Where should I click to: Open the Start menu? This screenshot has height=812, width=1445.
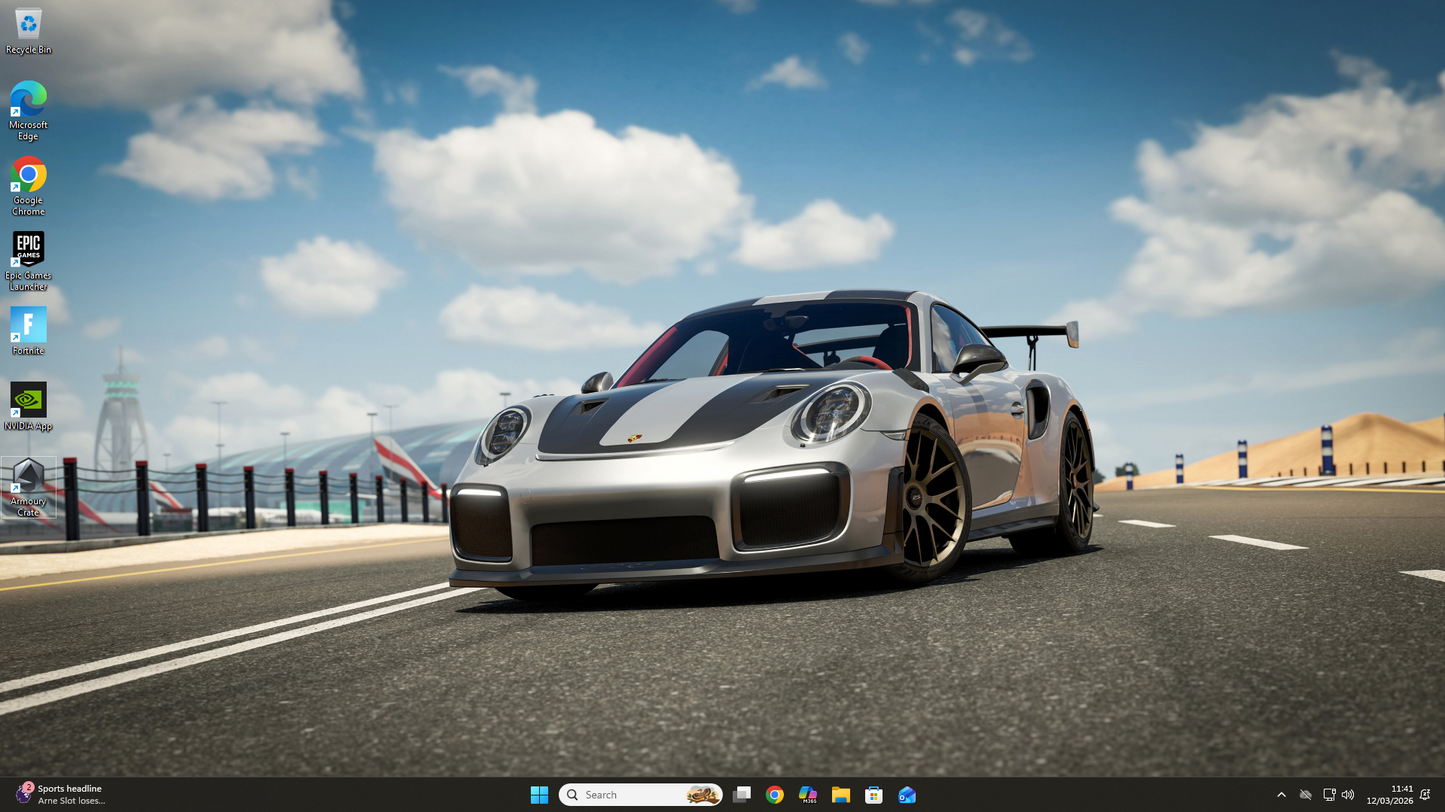click(x=539, y=794)
